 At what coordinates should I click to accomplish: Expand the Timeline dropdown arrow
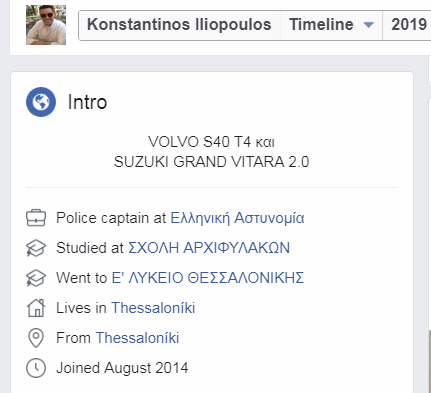coord(368,25)
